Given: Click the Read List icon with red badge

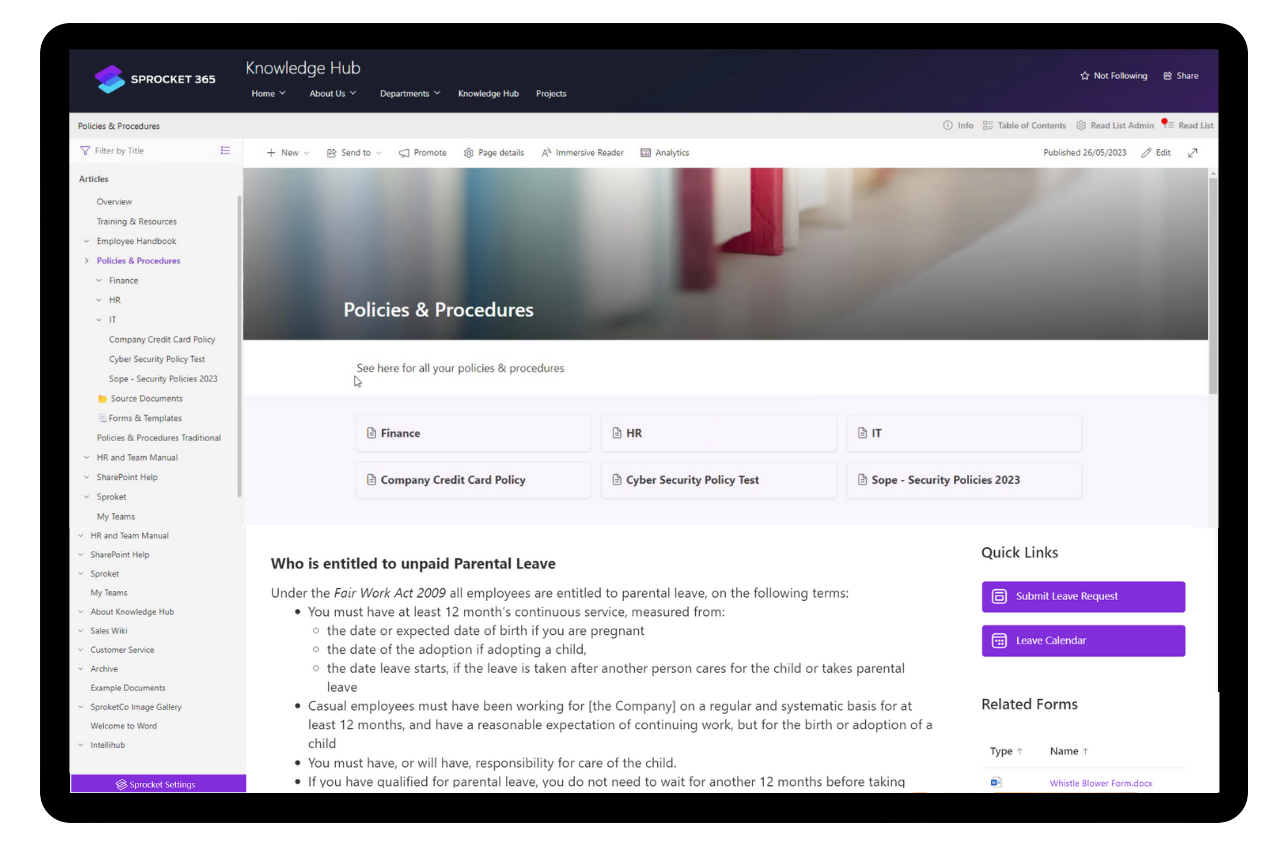Looking at the screenshot, I should (1169, 125).
